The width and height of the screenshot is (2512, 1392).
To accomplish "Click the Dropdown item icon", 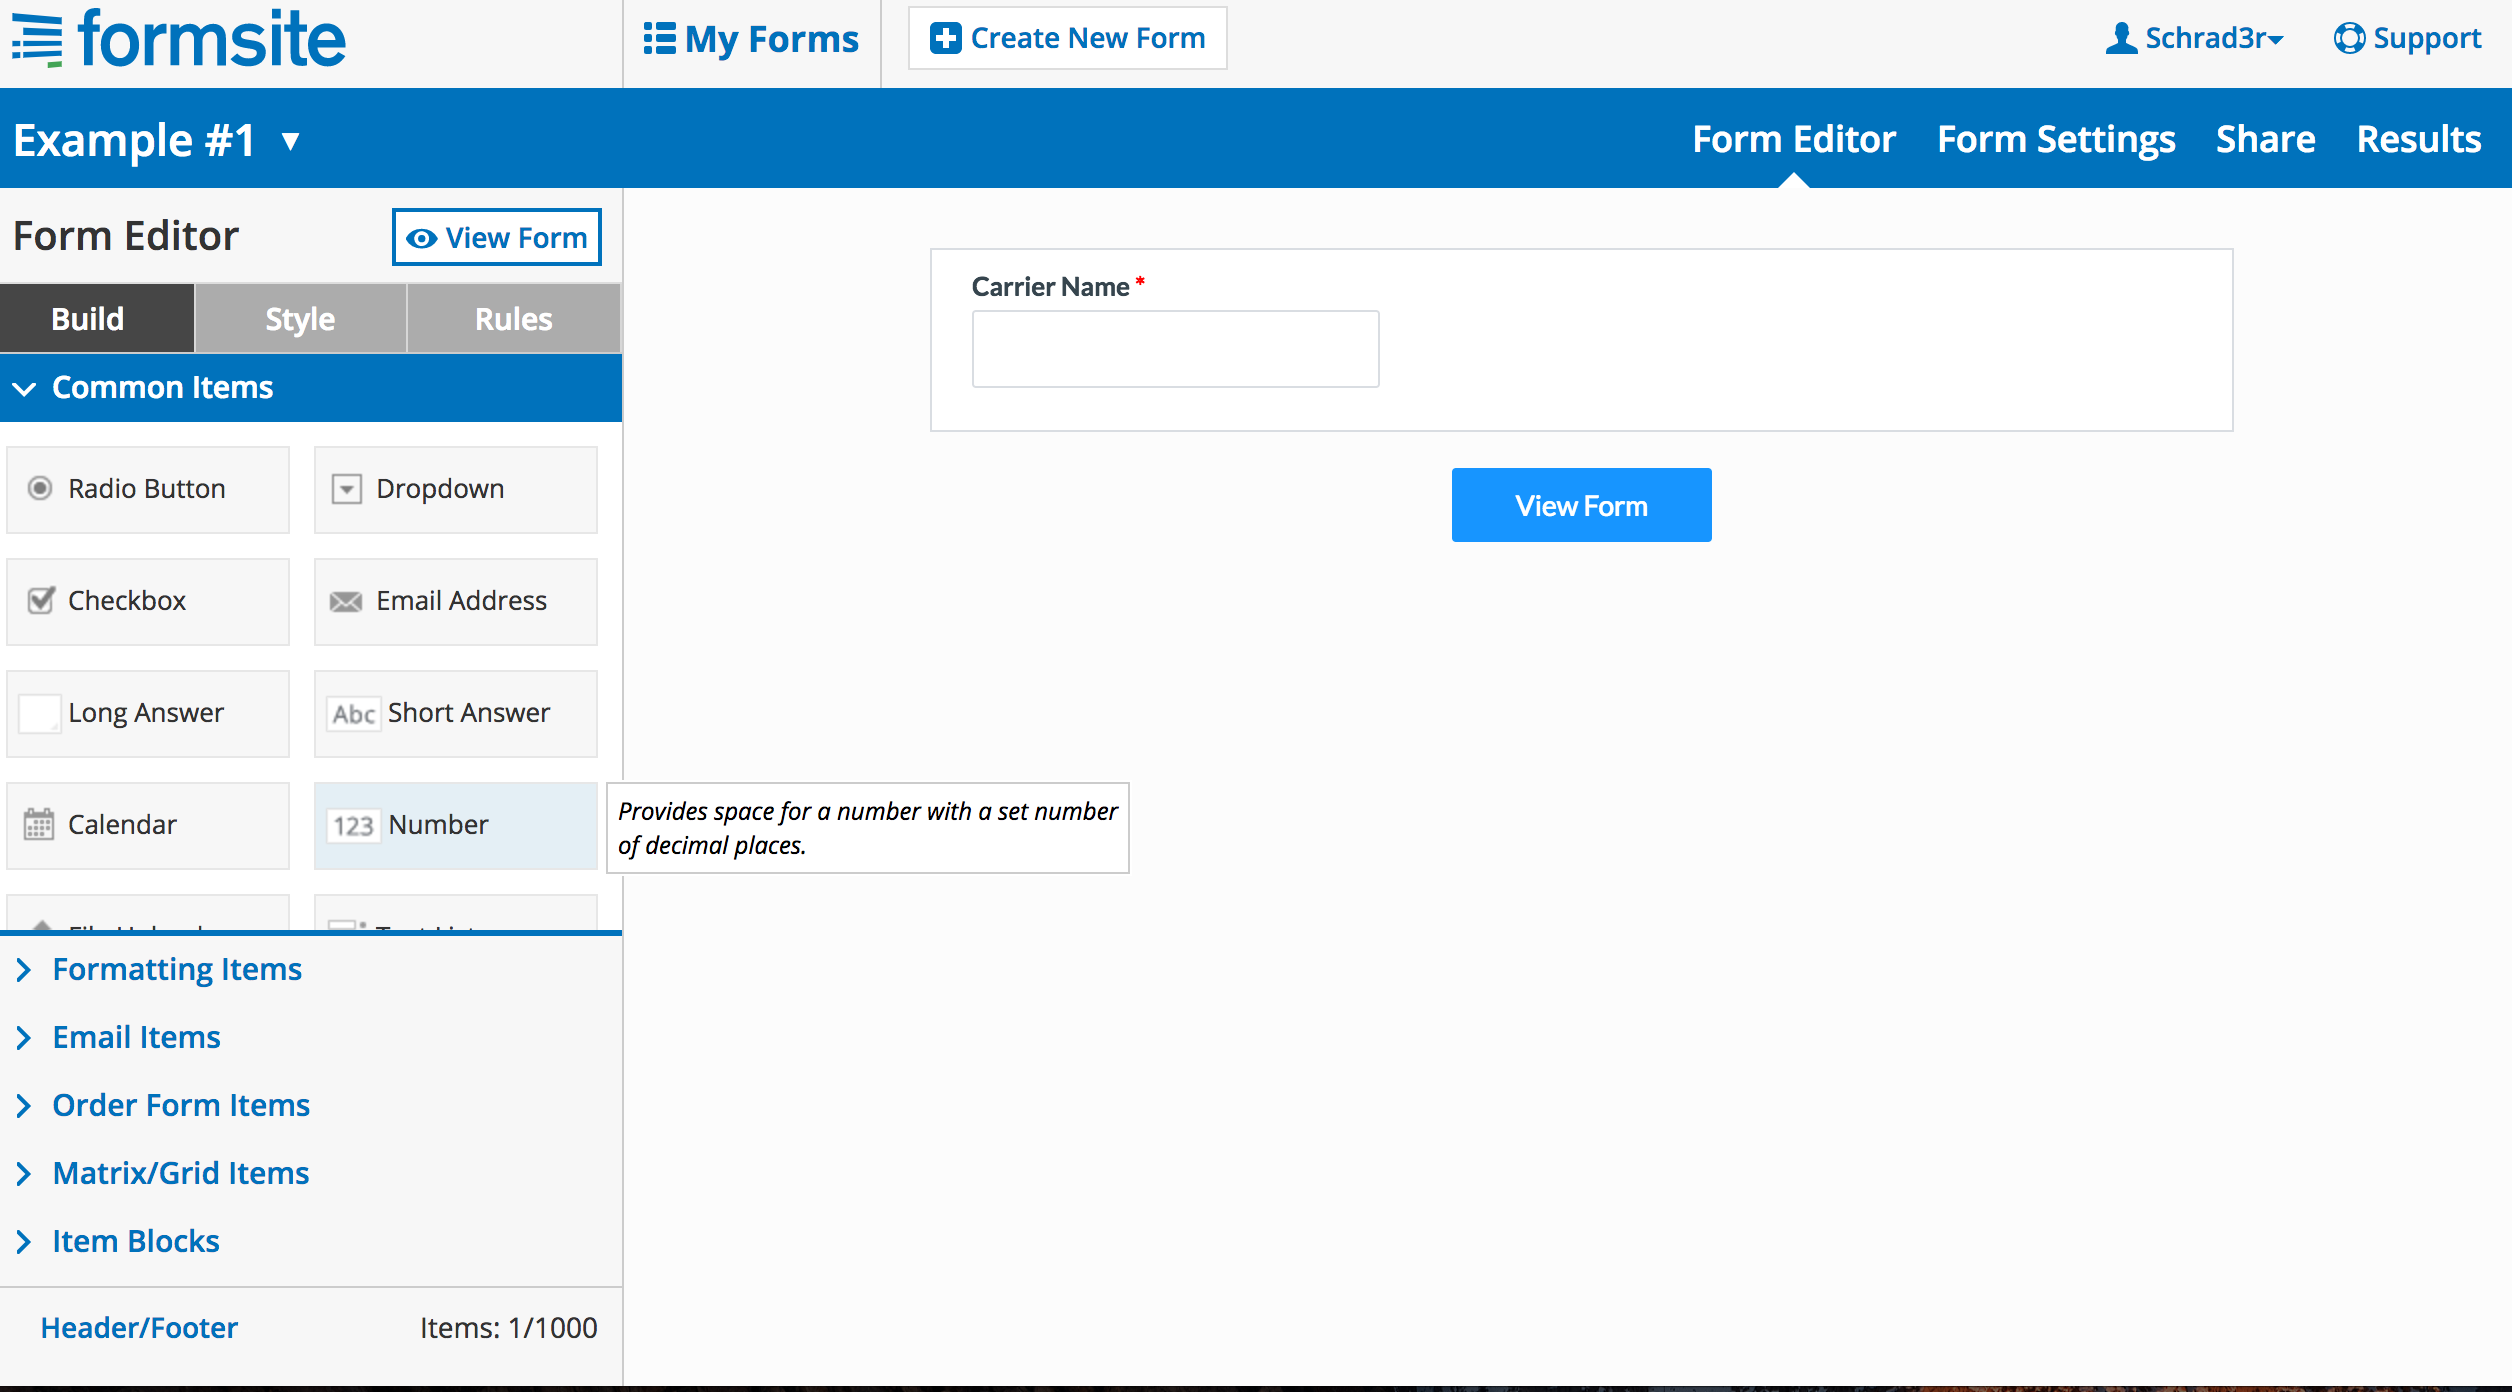I will coord(347,489).
